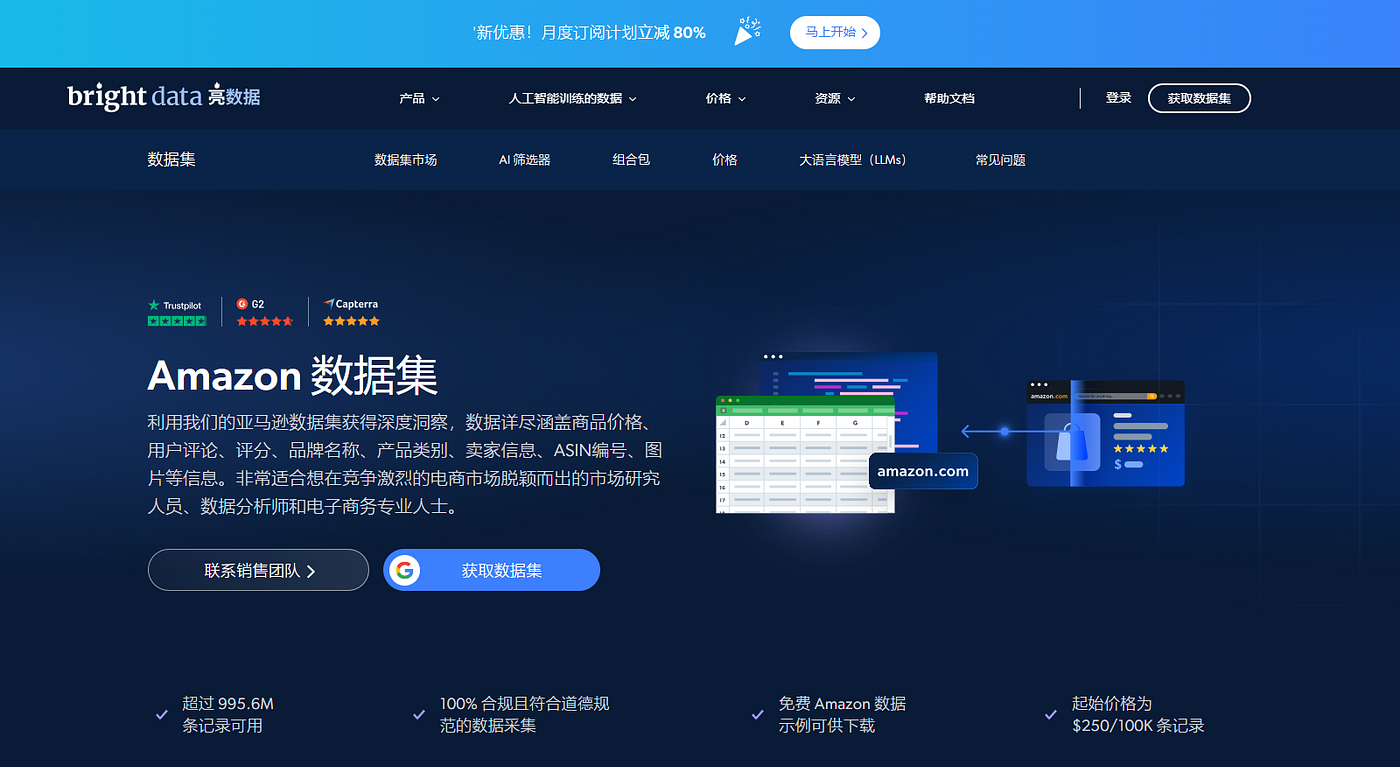Viewport: 1400px width, 767px height.
Task: Click the G2 rating badge
Action: (x=265, y=312)
